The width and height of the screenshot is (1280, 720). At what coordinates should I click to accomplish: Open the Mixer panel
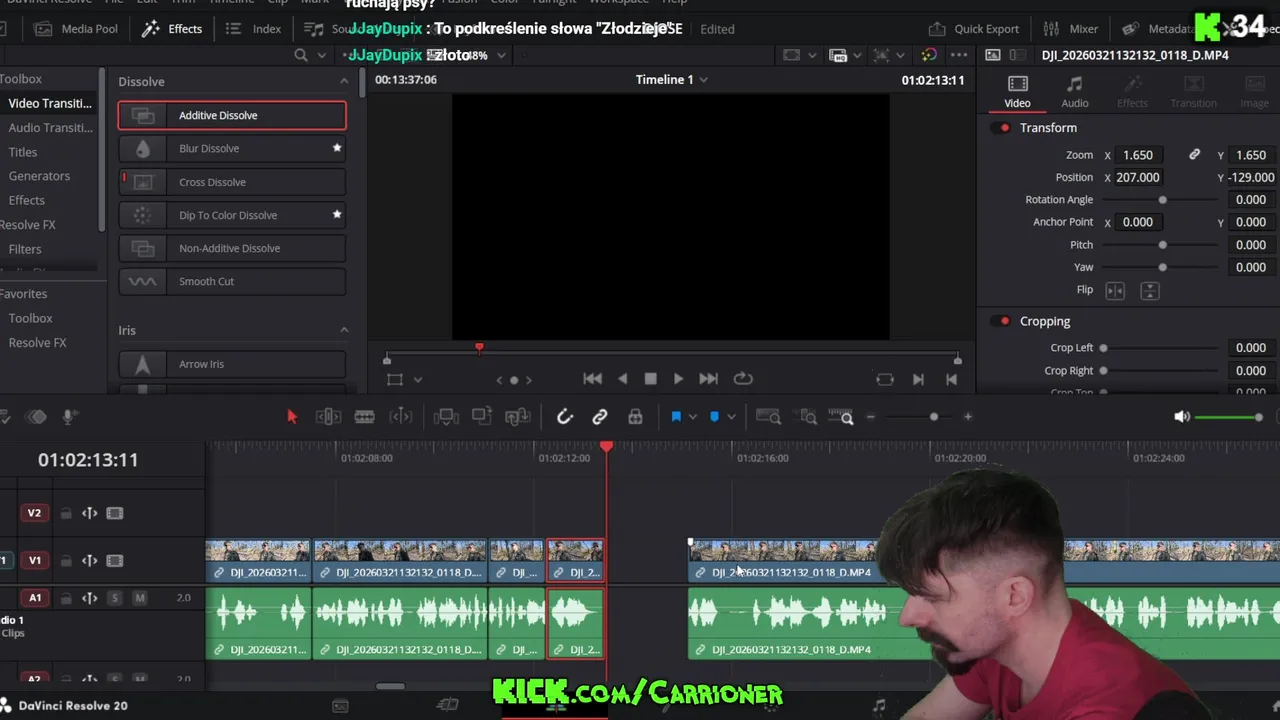point(1071,29)
